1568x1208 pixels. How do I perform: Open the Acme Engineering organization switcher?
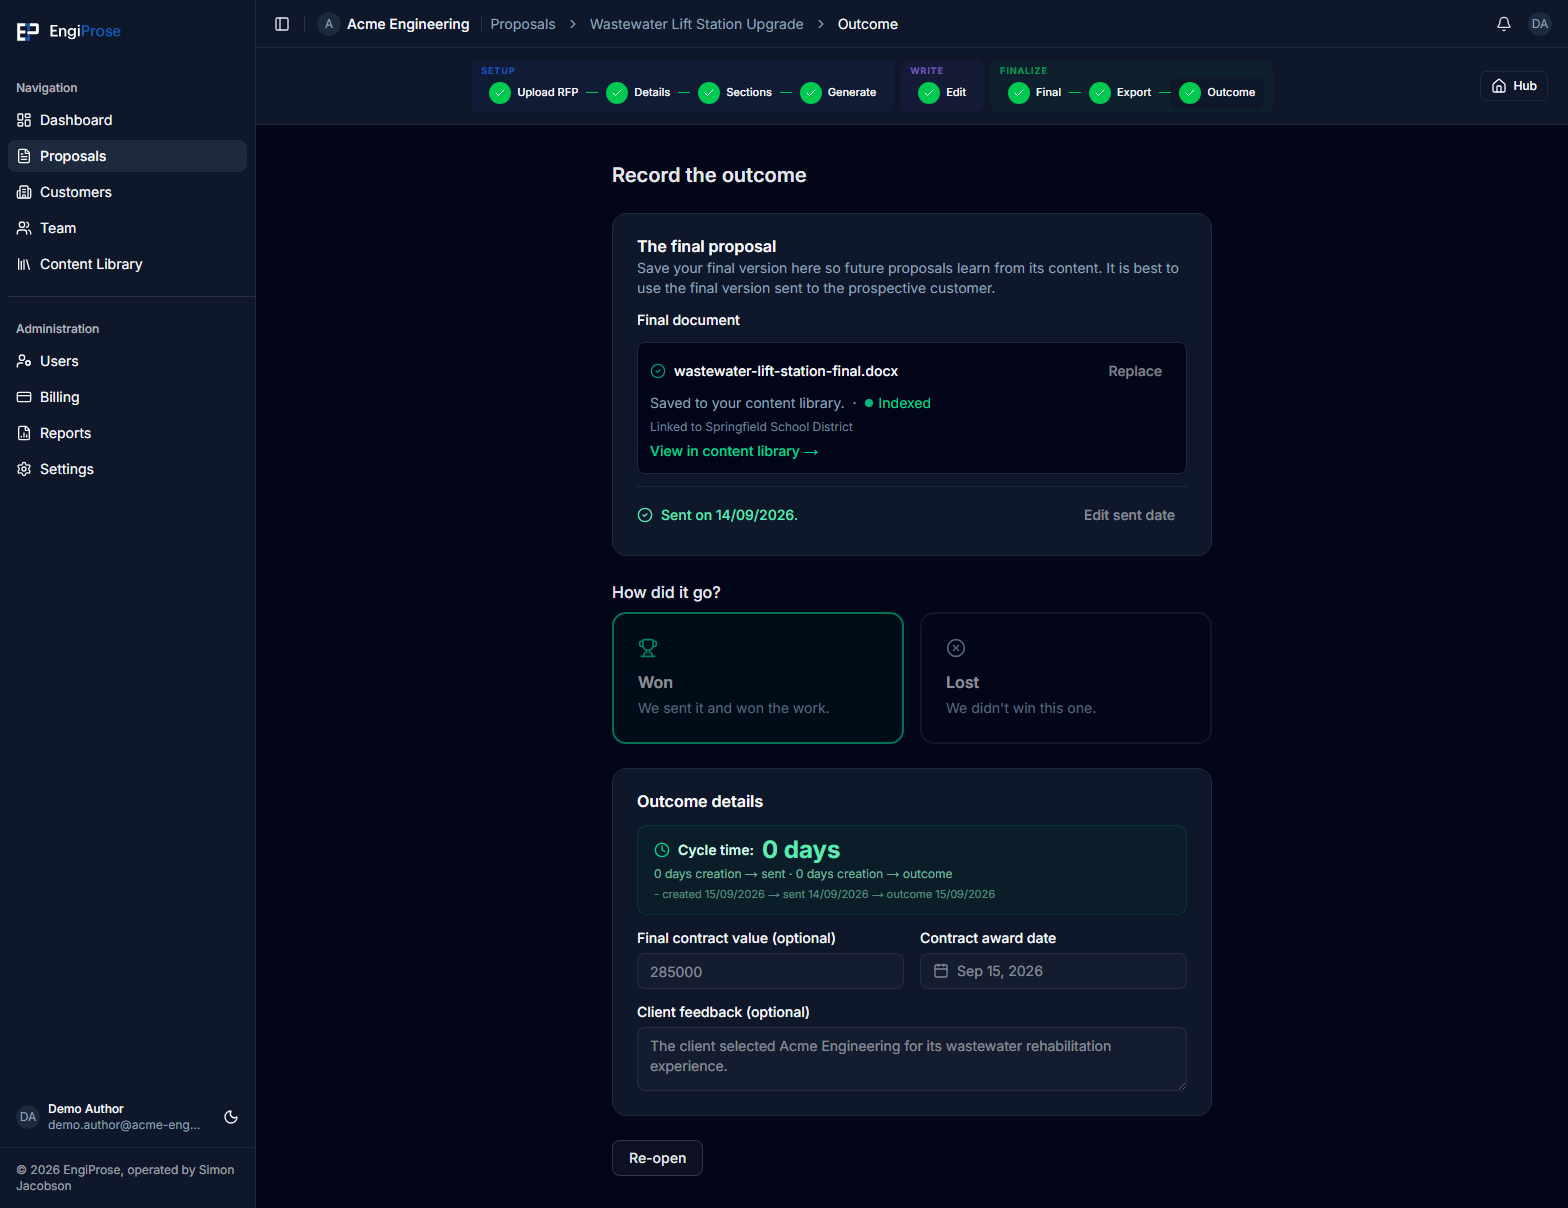394,24
